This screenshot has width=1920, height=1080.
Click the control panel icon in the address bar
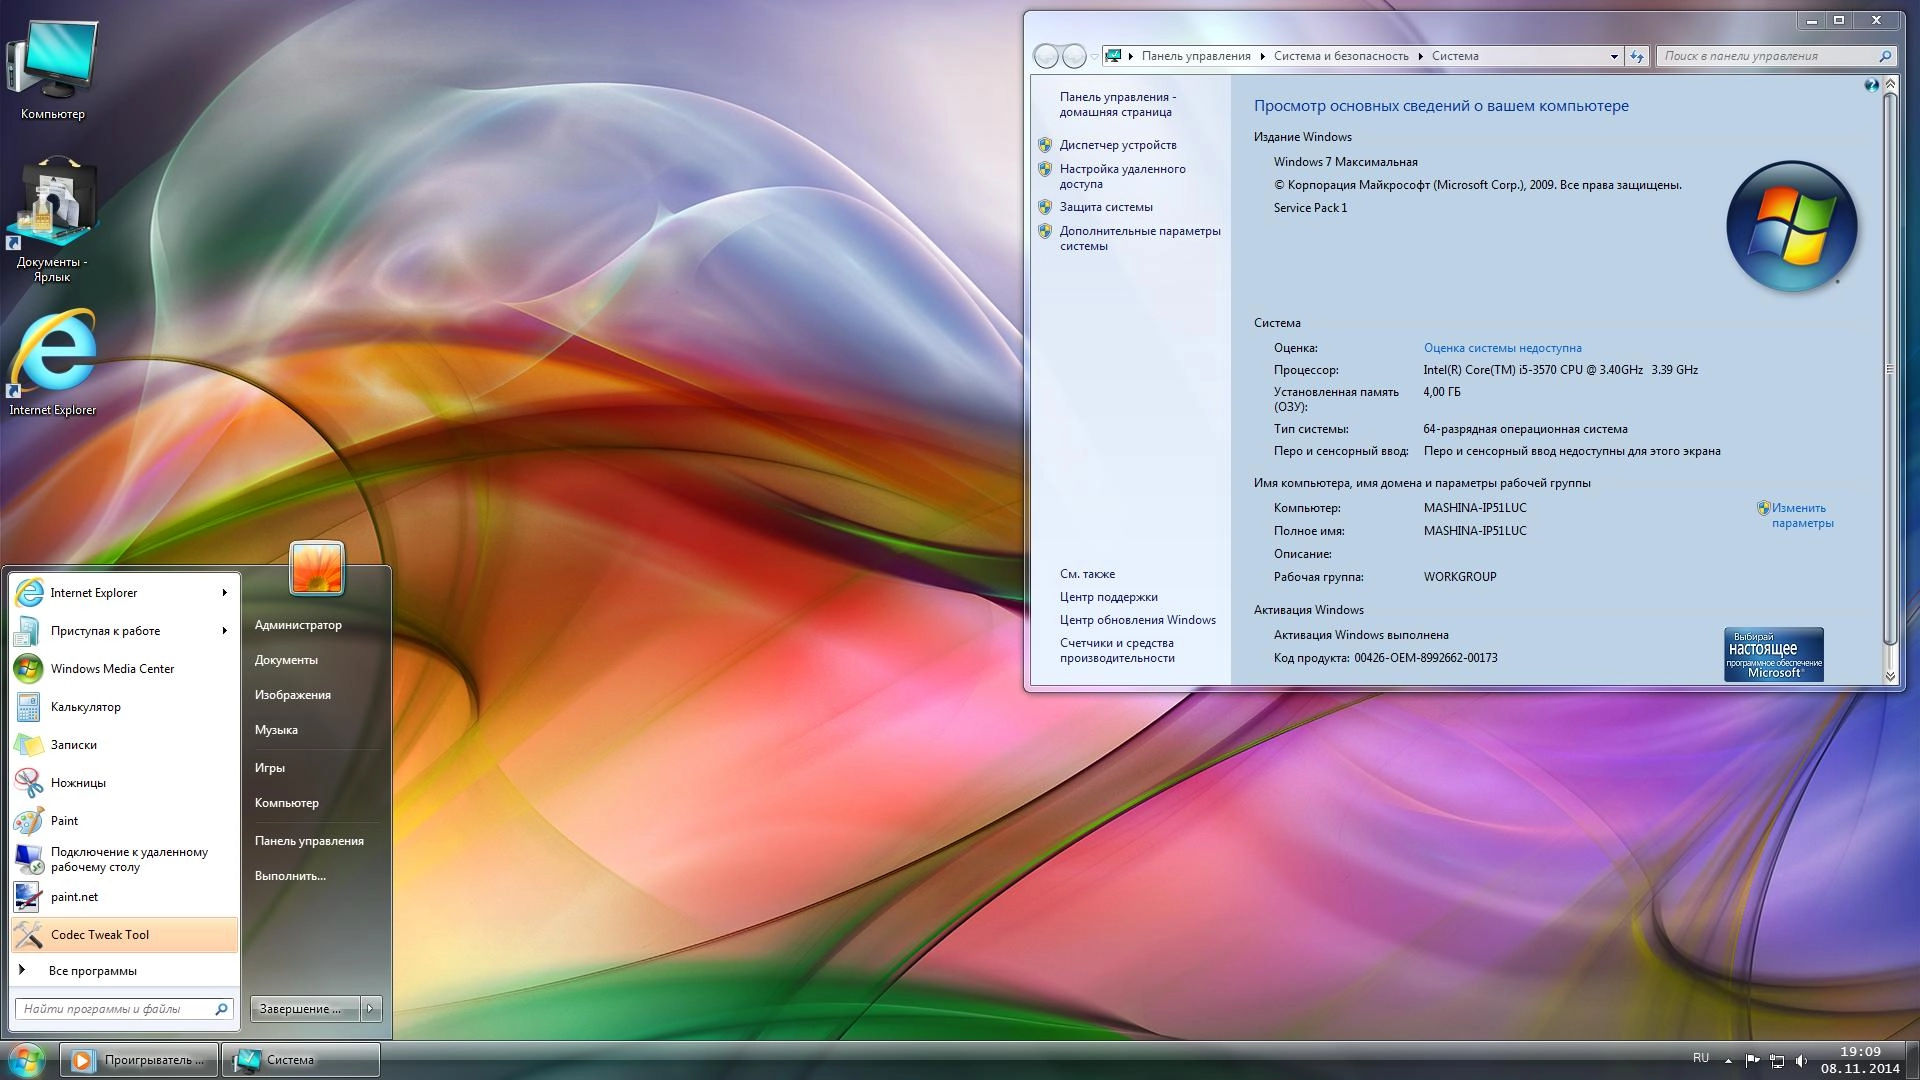tap(1113, 56)
